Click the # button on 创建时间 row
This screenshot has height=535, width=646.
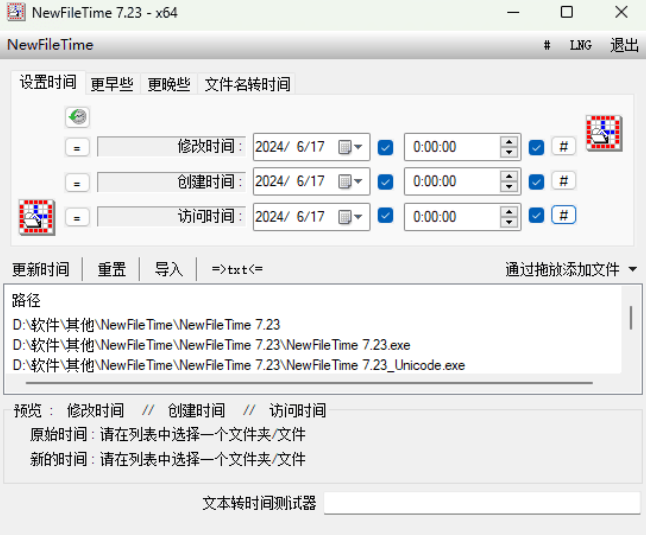pyautogui.click(x=563, y=181)
